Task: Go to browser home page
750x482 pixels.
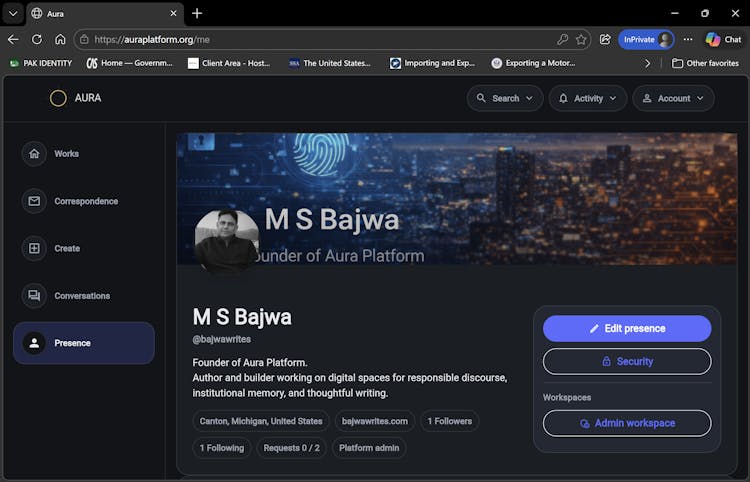Action: pos(60,39)
